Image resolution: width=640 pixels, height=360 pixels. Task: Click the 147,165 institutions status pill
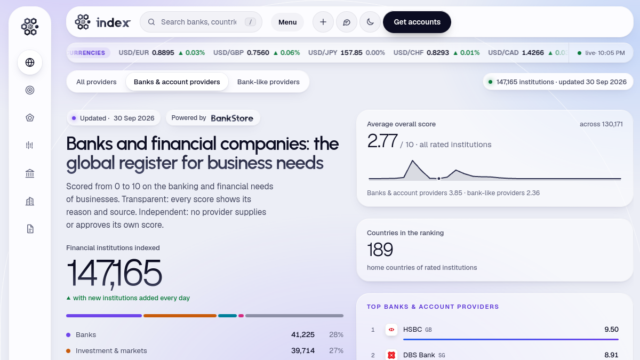(x=558, y=82)
